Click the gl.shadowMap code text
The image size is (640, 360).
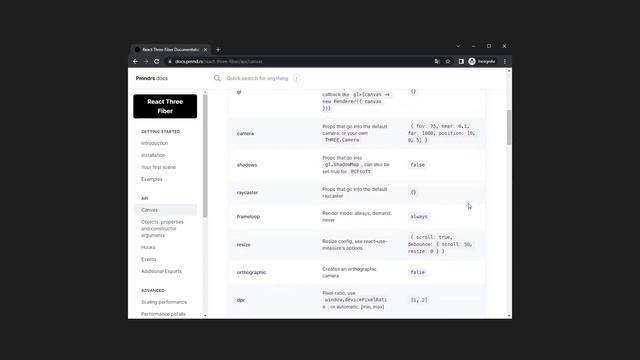pyautogui.click(x=342, y=164)
